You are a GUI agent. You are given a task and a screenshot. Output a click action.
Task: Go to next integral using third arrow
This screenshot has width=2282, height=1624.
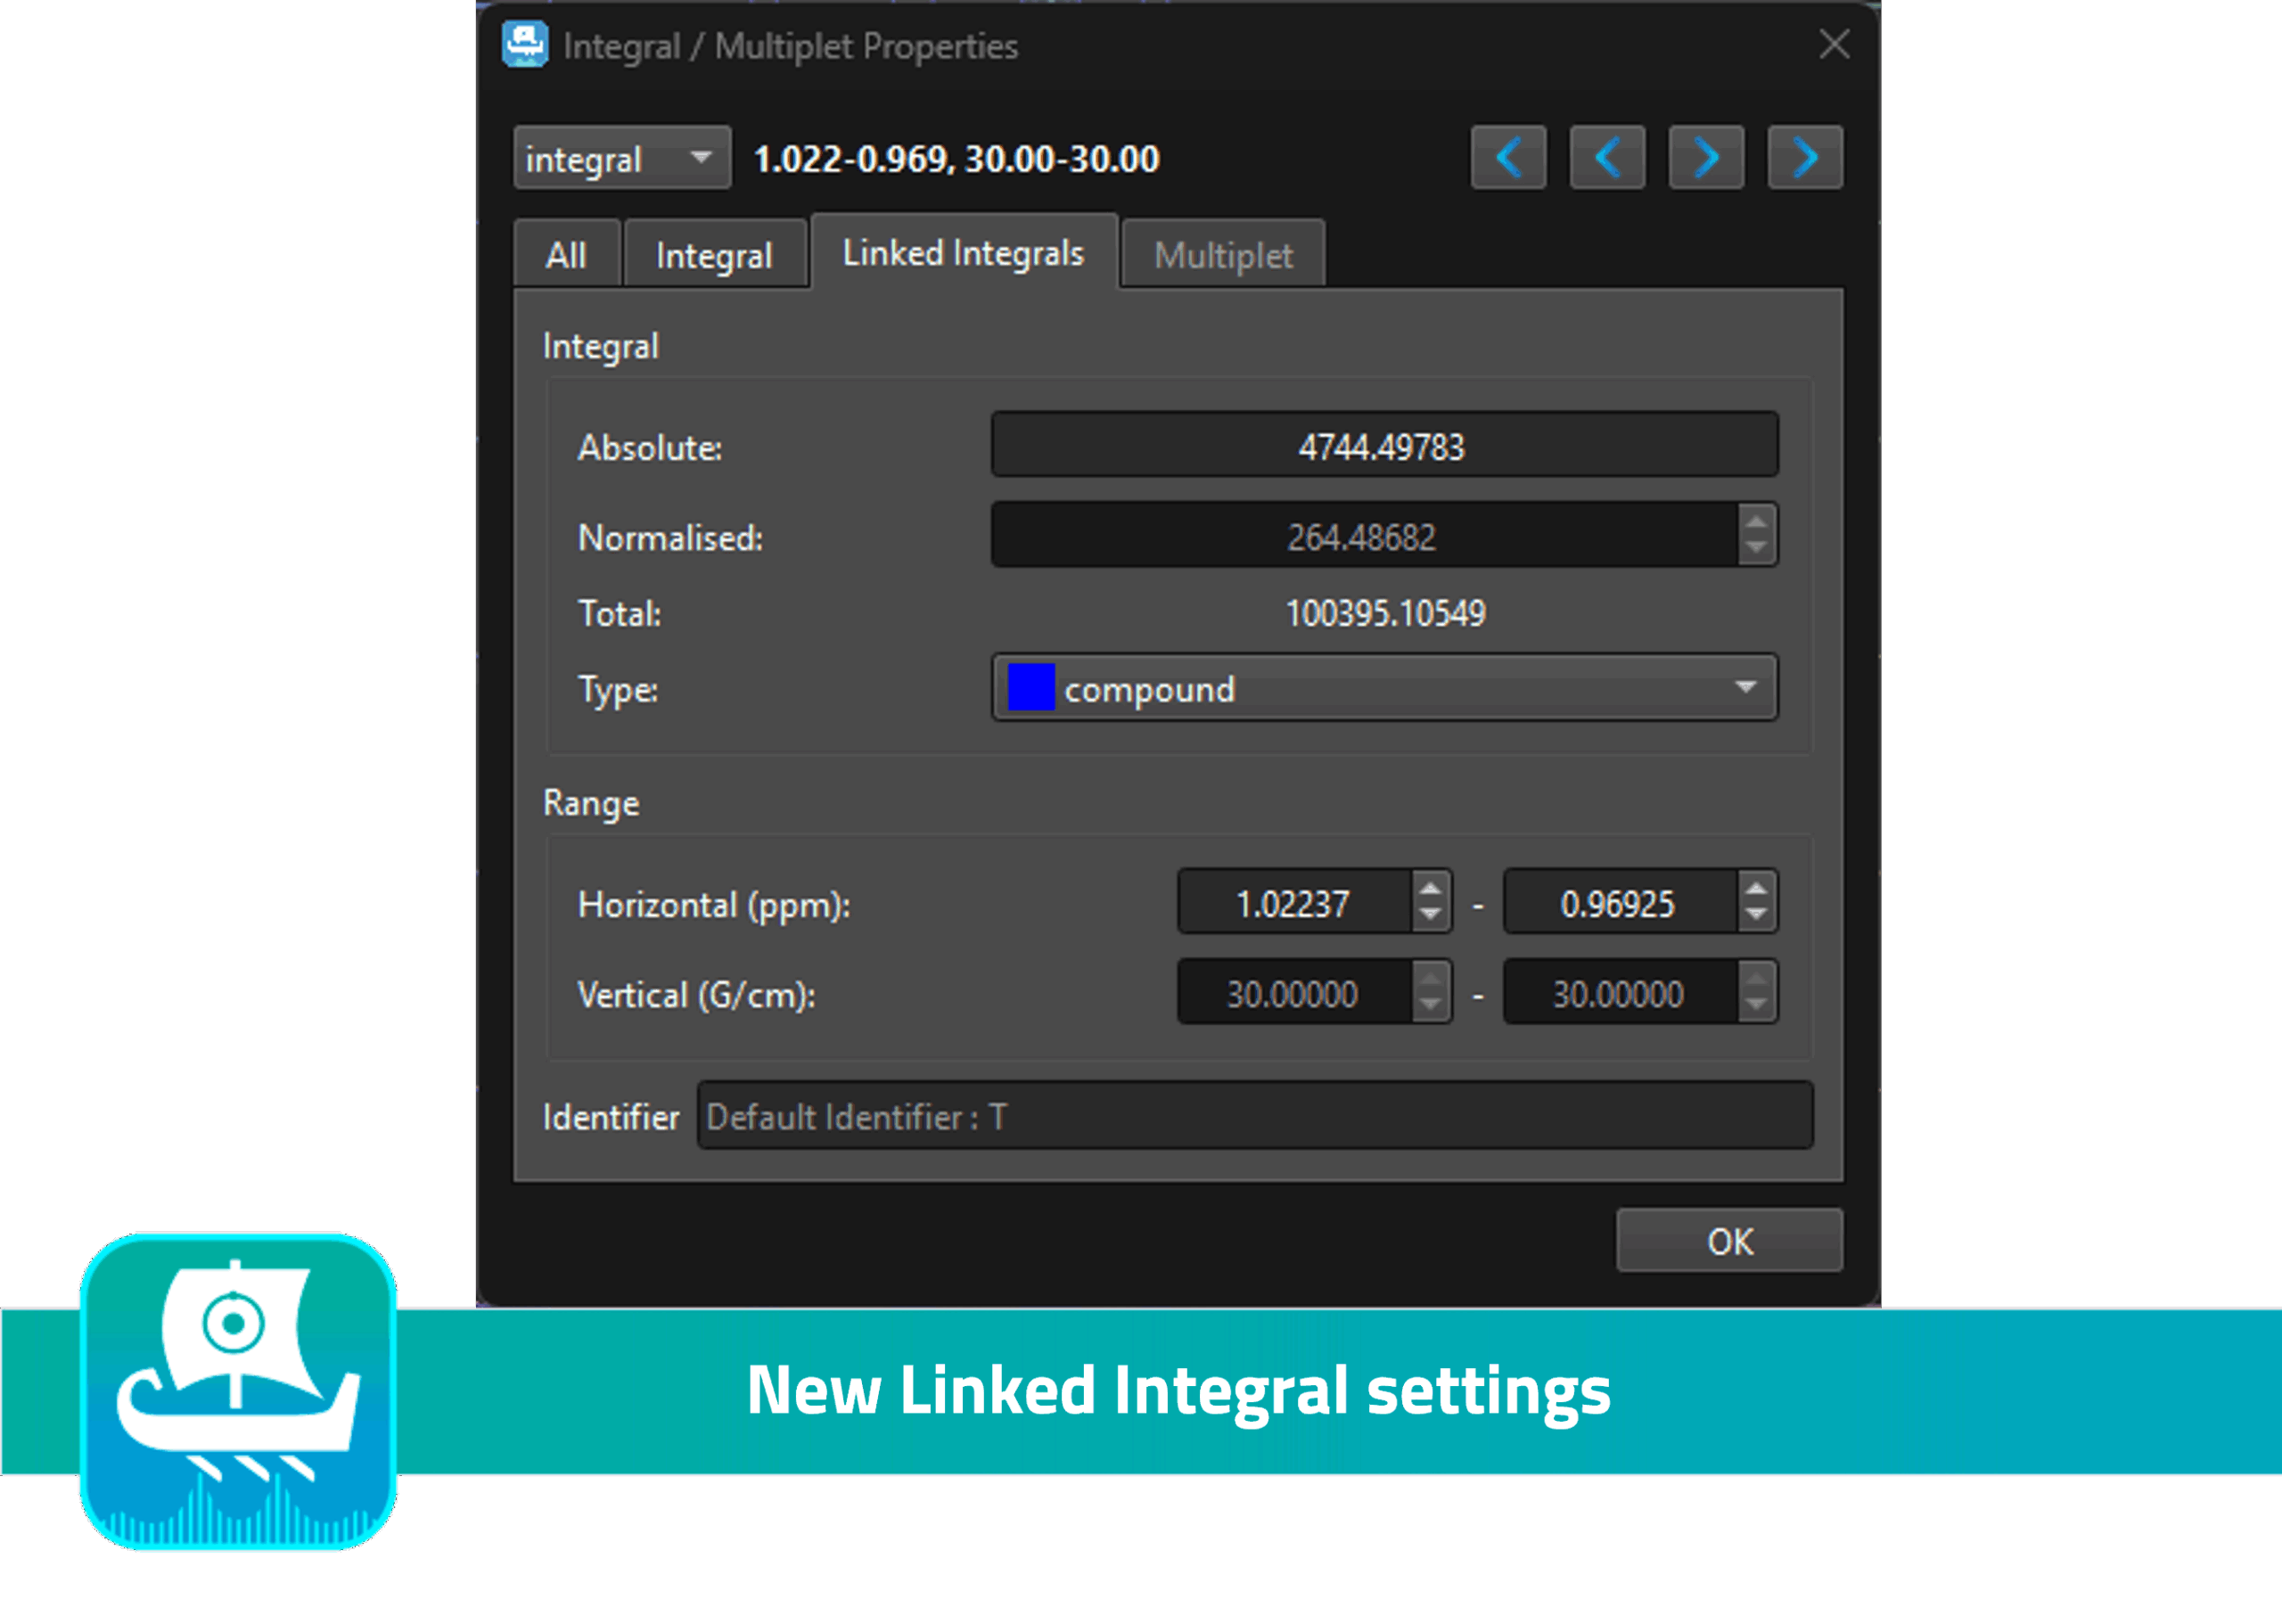(x=1705, y=157)
